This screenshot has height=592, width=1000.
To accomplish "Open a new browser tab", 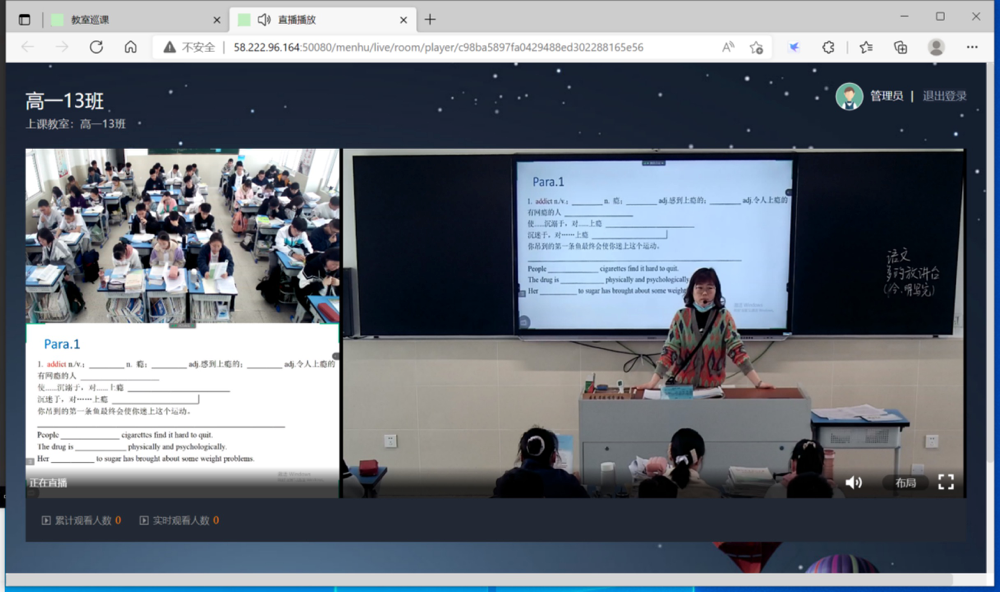I will [x=430, y=19].
